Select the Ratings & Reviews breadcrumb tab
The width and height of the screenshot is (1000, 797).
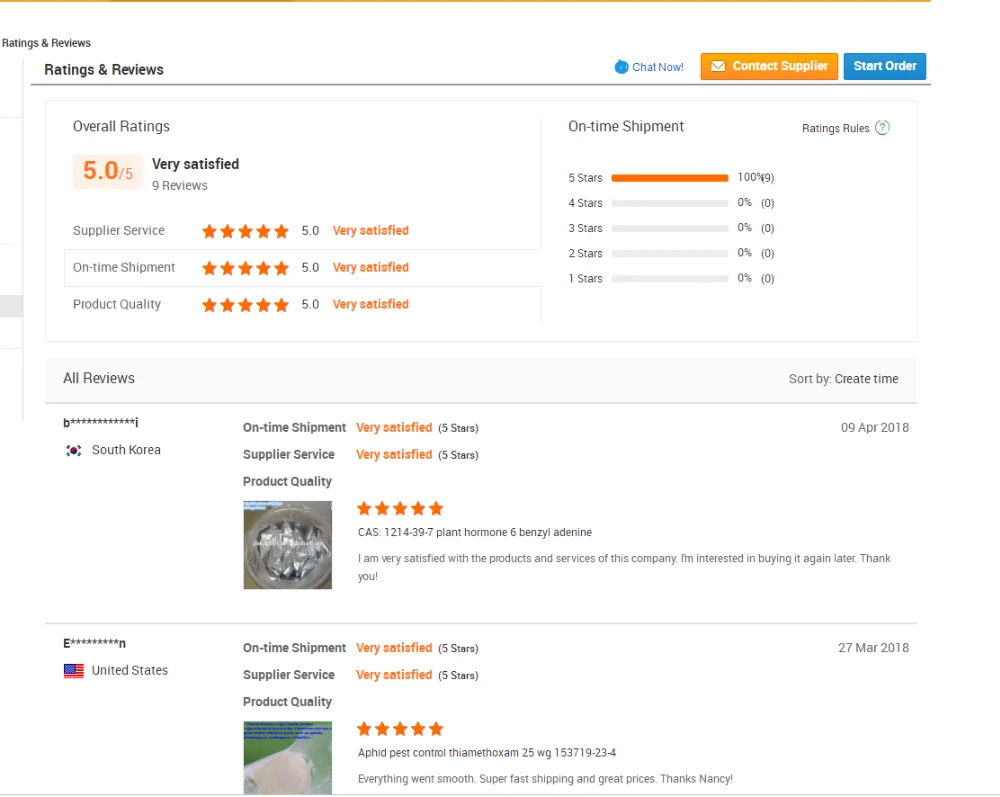pos(46,43)
